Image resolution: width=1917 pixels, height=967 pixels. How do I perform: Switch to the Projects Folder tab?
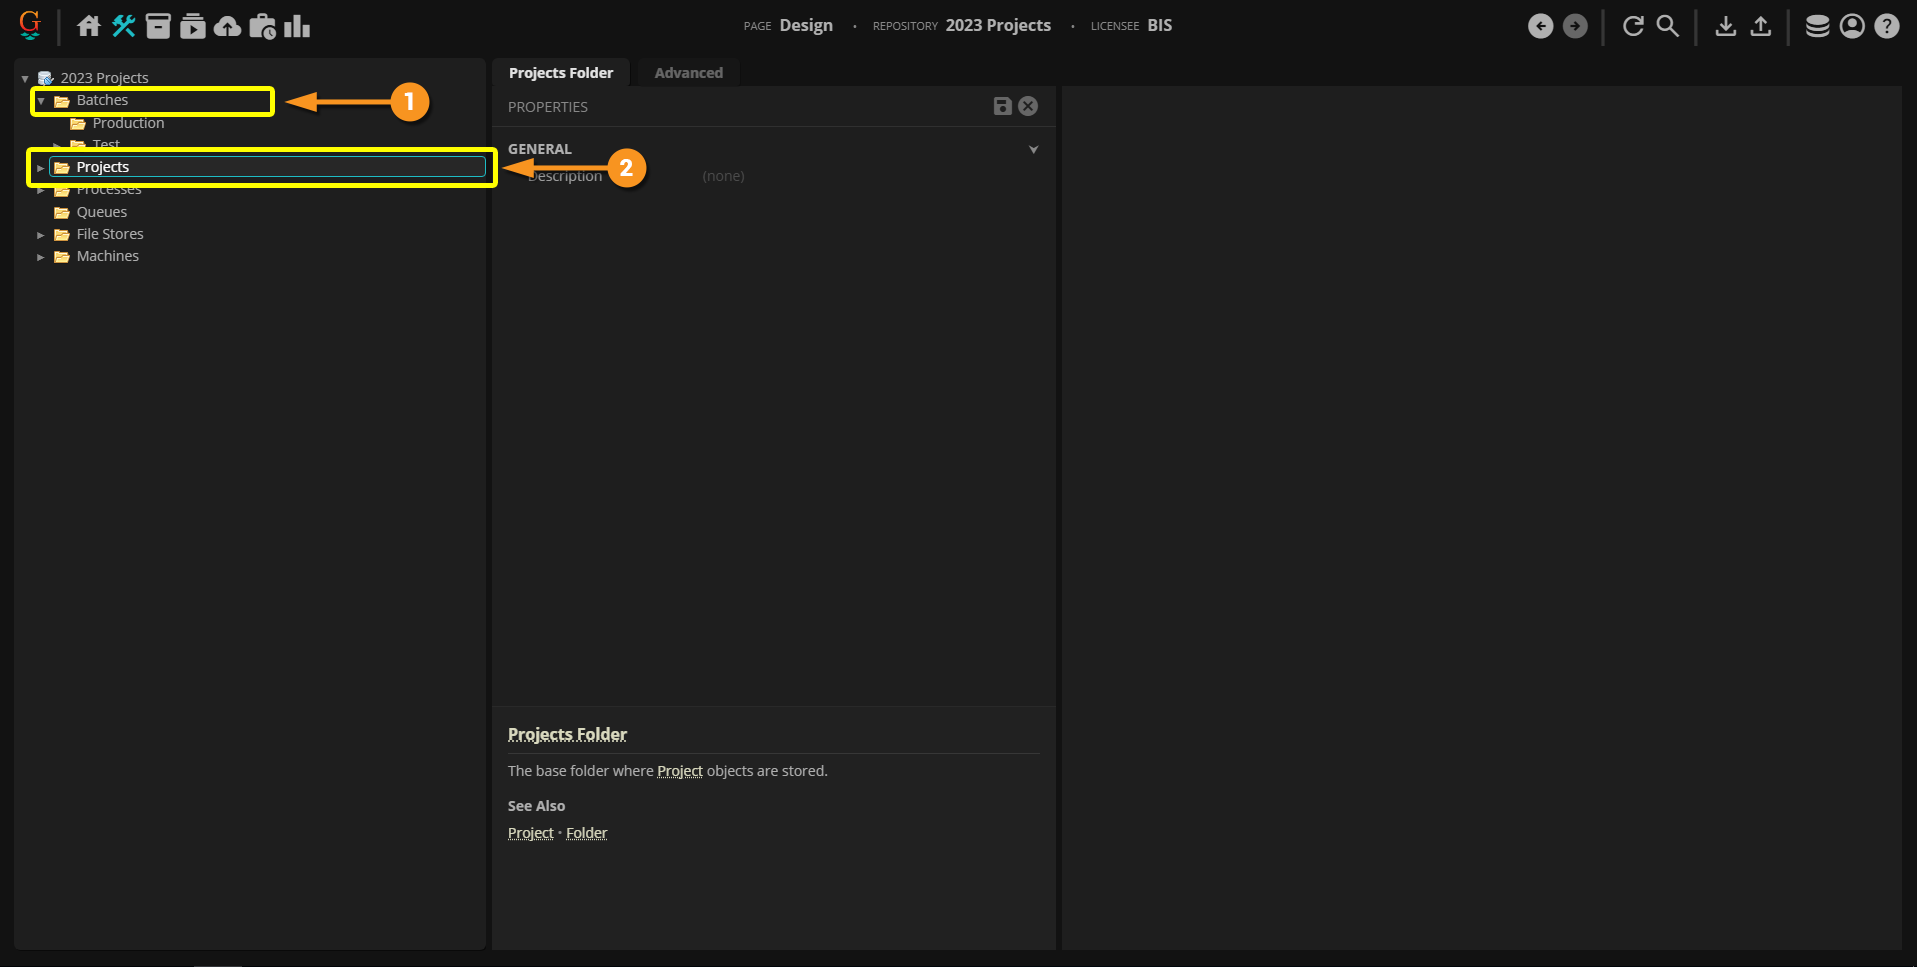click(x=561, y=73)
